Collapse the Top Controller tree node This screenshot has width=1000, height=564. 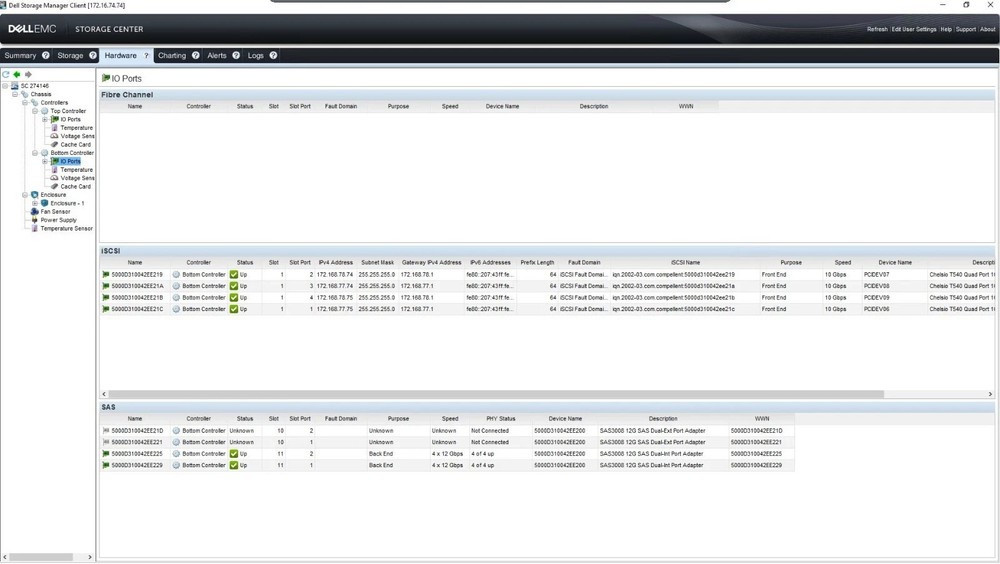point(35,111)
